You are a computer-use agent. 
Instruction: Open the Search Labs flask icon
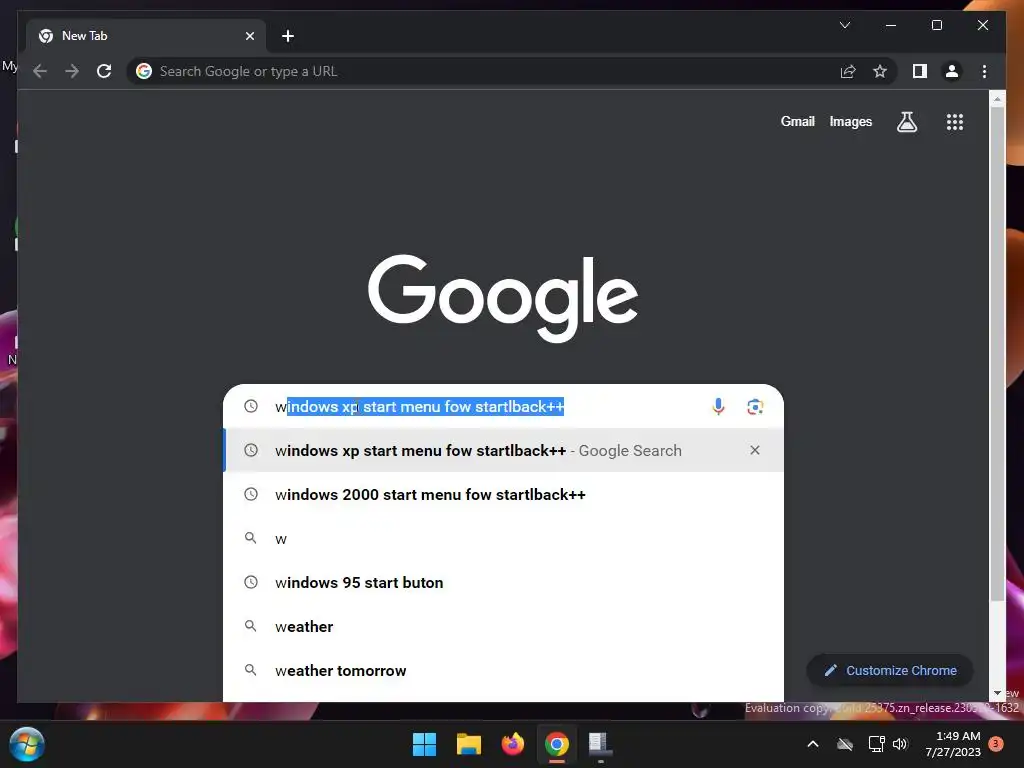pos(906,121)
